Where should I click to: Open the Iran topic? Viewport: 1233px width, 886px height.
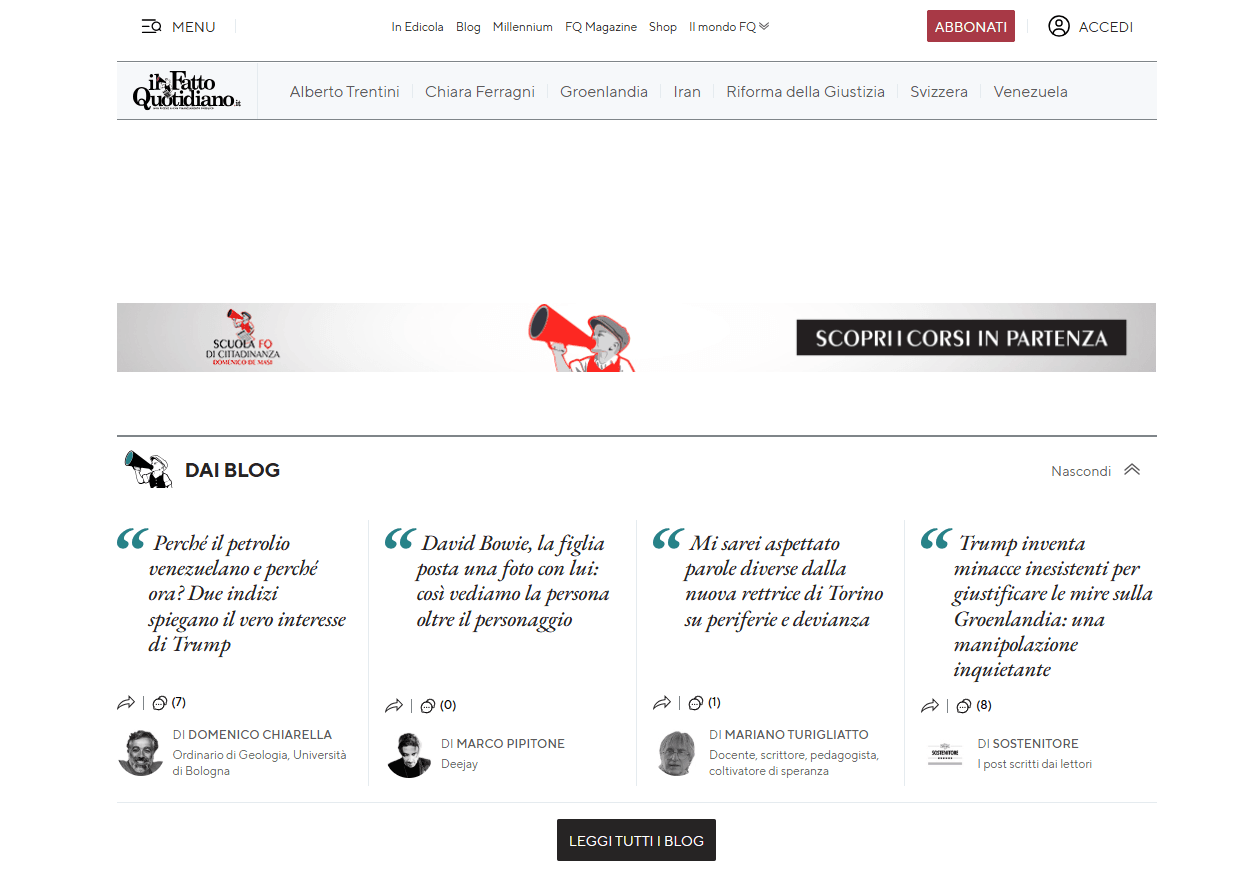click(687, 91)
